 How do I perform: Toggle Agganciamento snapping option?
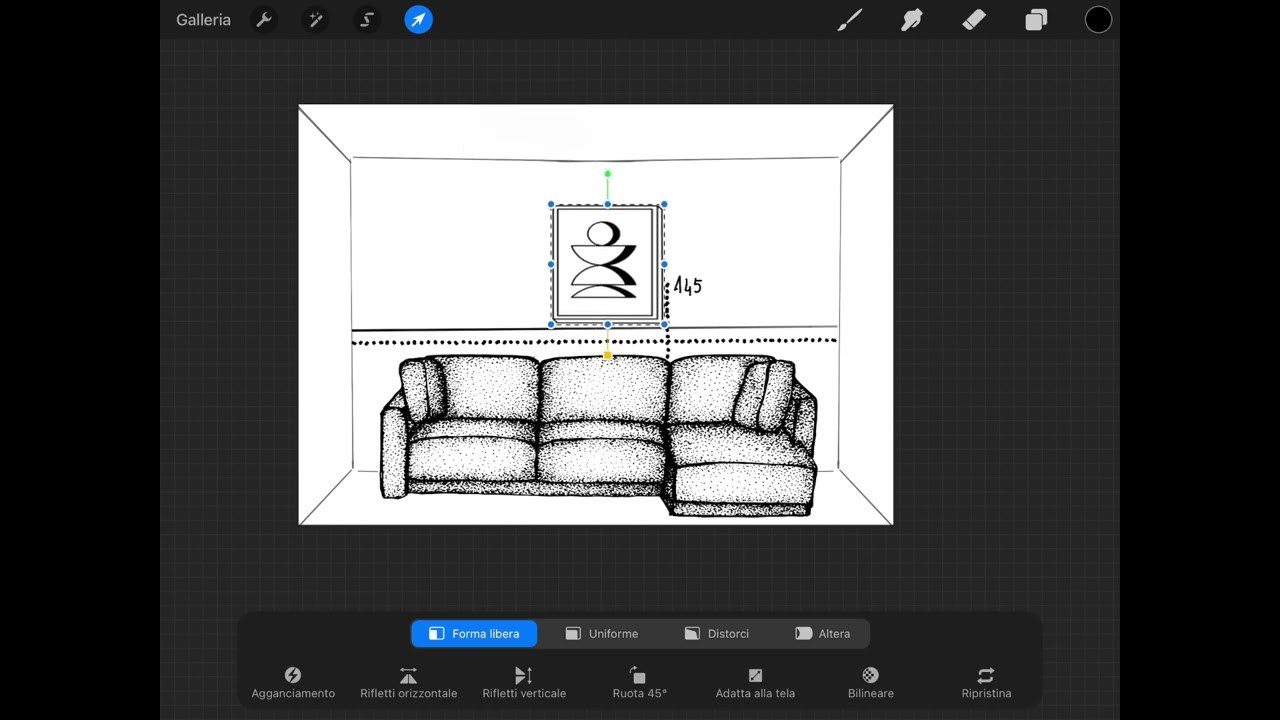coord(293,683)
